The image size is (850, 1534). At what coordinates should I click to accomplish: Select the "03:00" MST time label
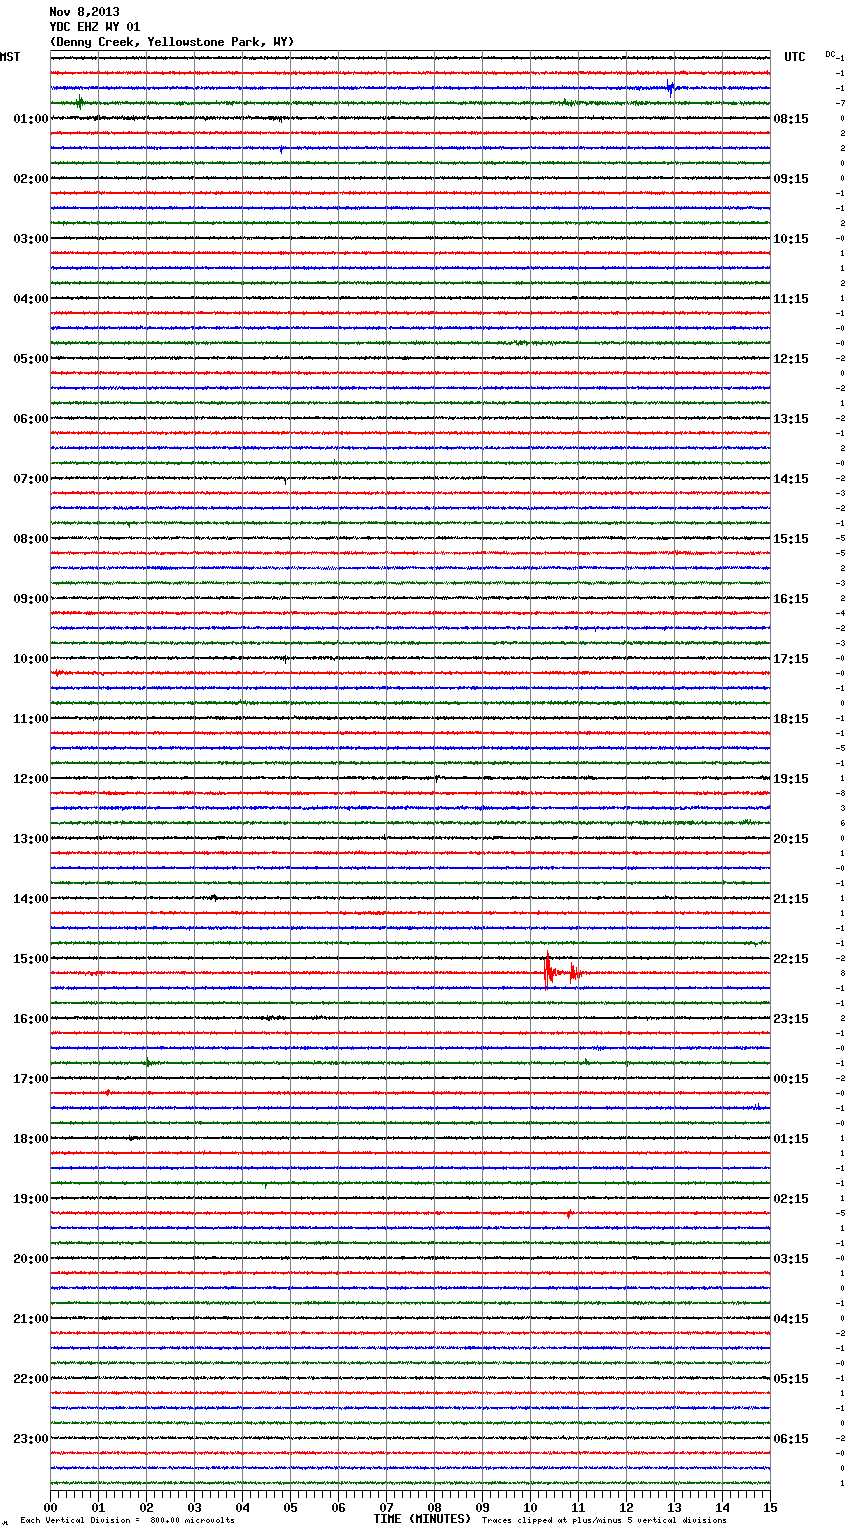click(31, 239)
